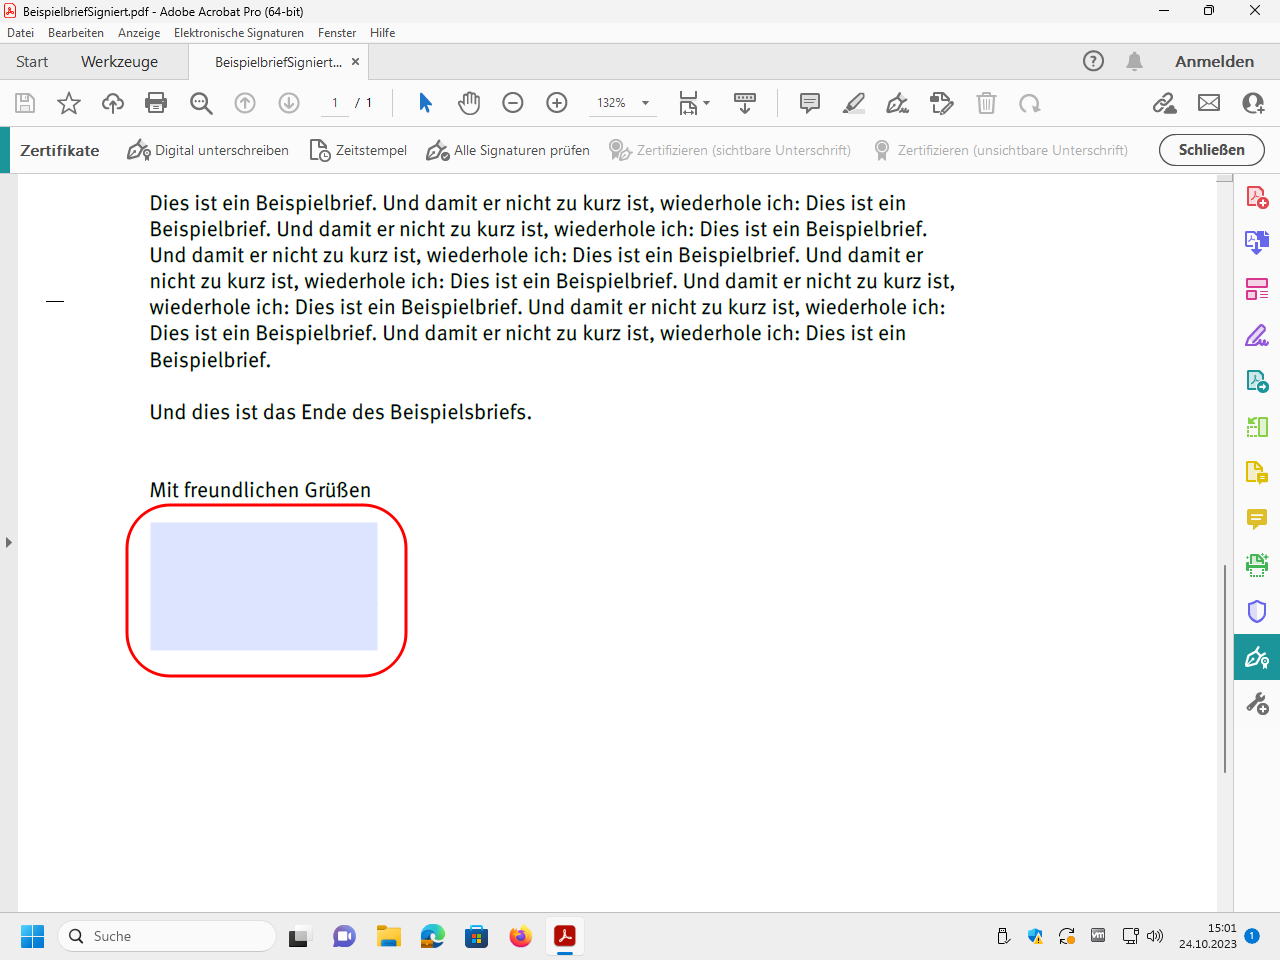This screenshot has height=960, width=1280.
Task: Click the blue signature field in document
Action: [264, 586]
